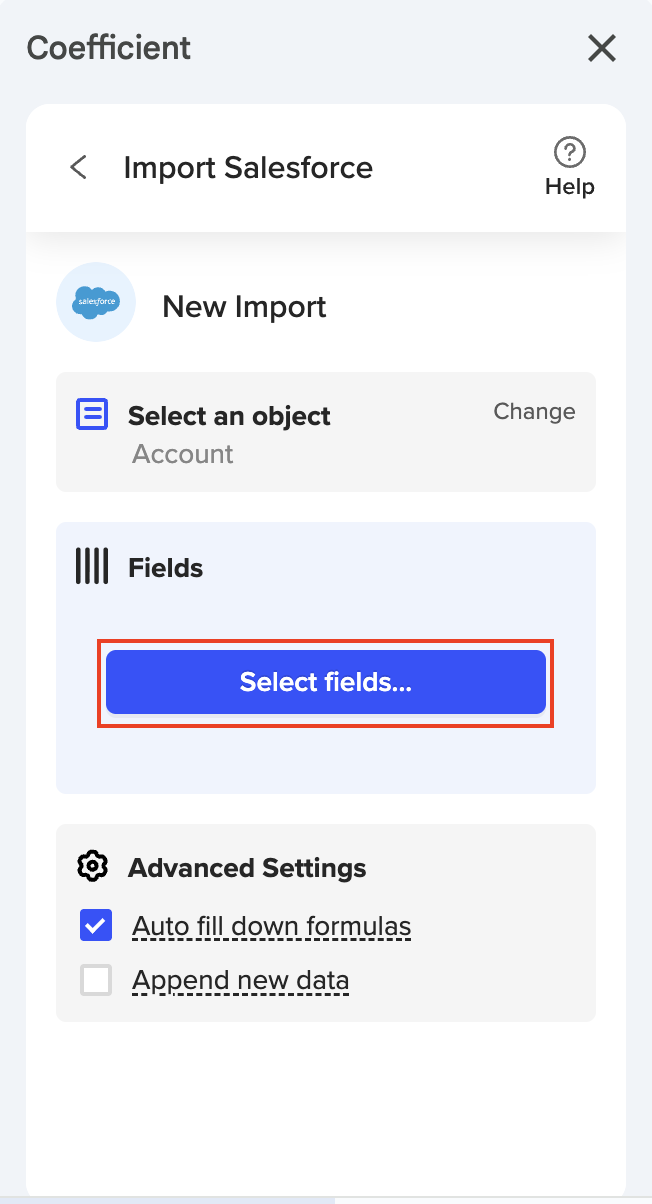This screenshot has height=1204, width=652.
Task: Click the Auto fill down formulas label
Action: click(271, 926)
